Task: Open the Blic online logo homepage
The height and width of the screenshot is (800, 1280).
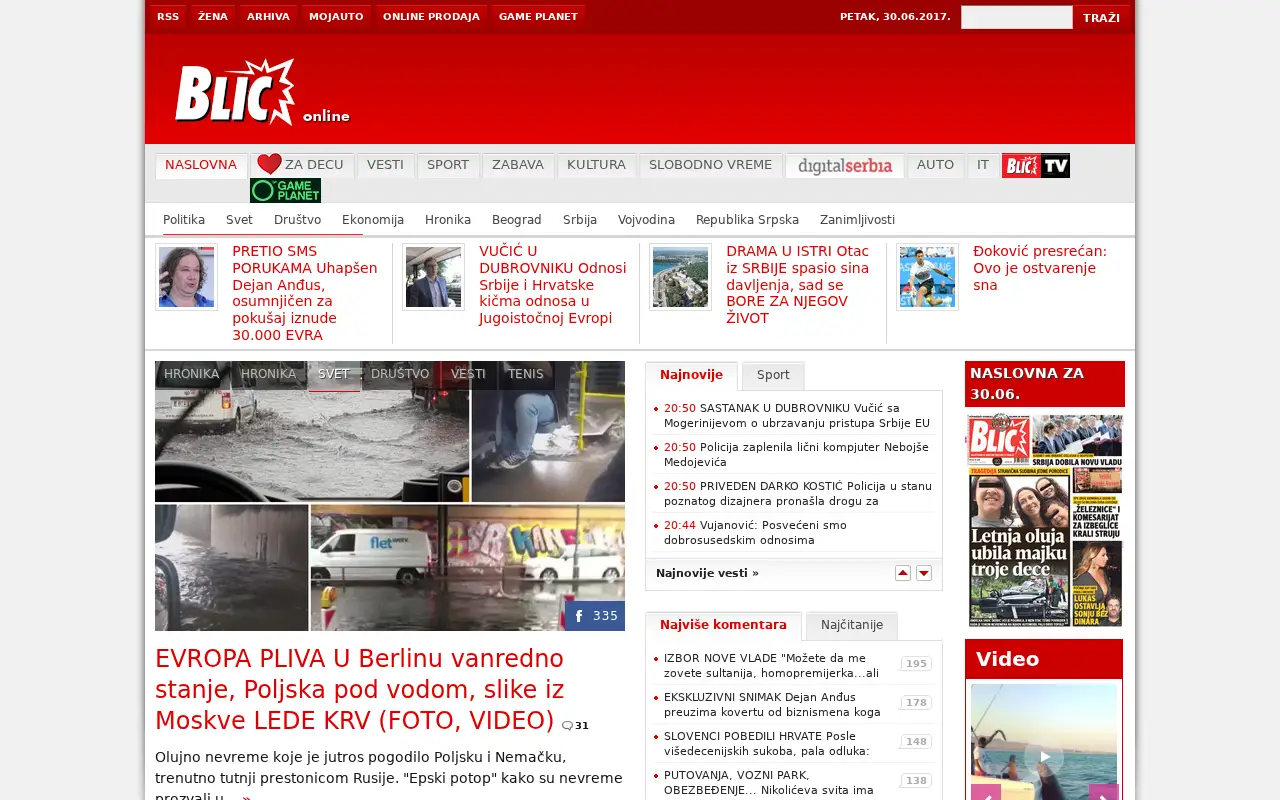Action: (x=262, y=92)
